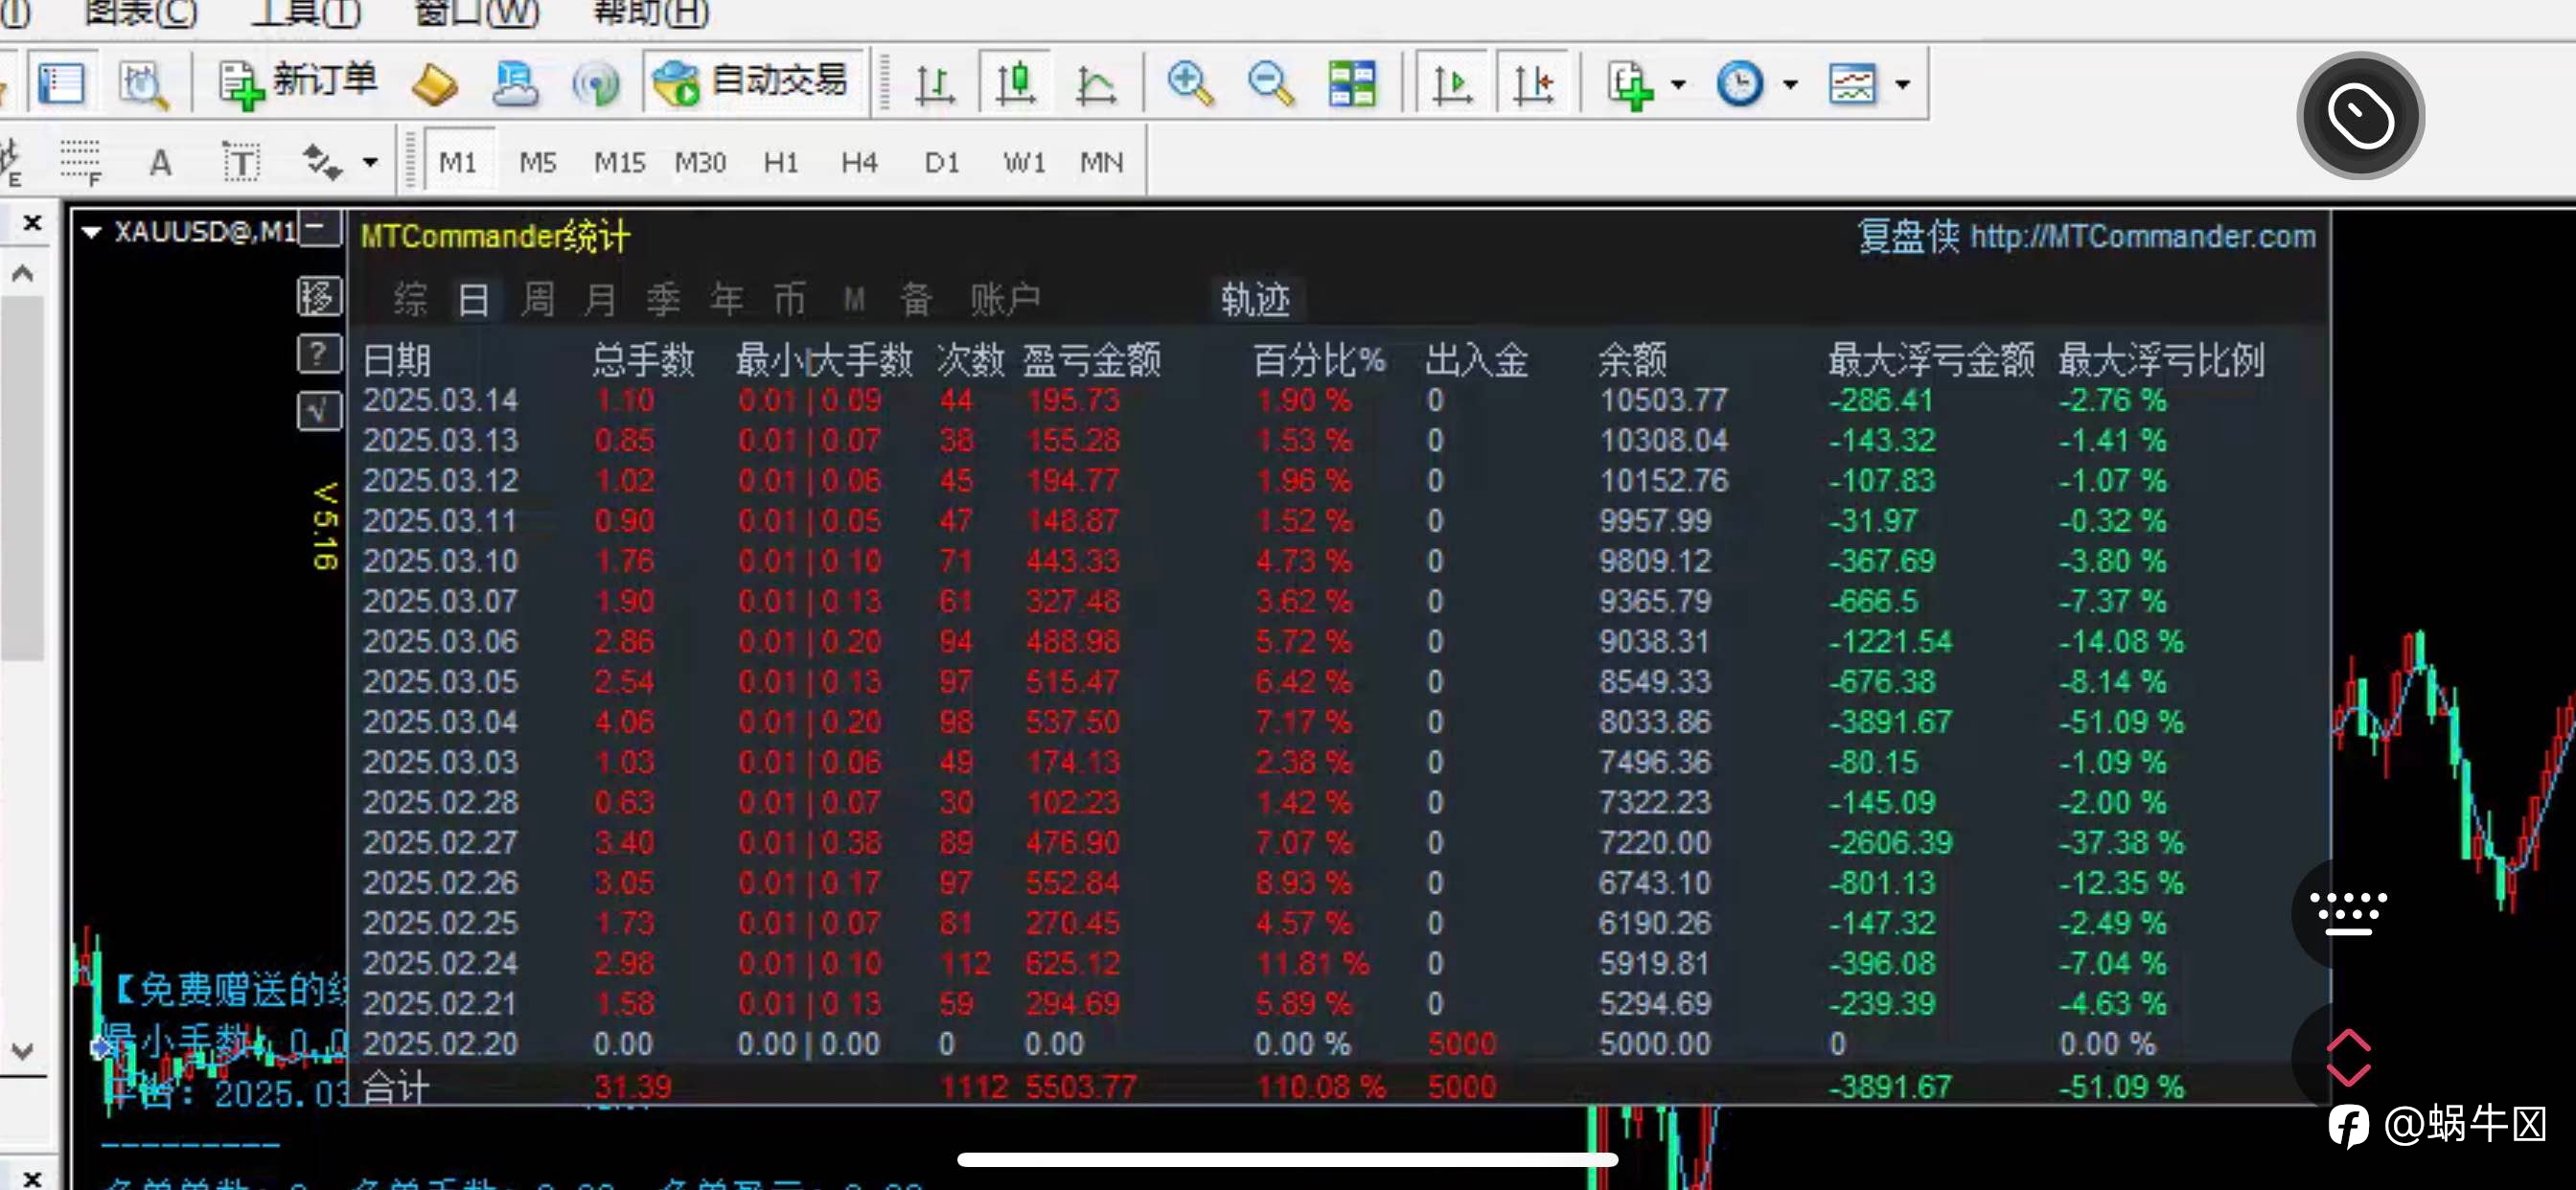Switch to M1 timeframe
The width and height of the screenshot is (2576, 1190).
458,162
